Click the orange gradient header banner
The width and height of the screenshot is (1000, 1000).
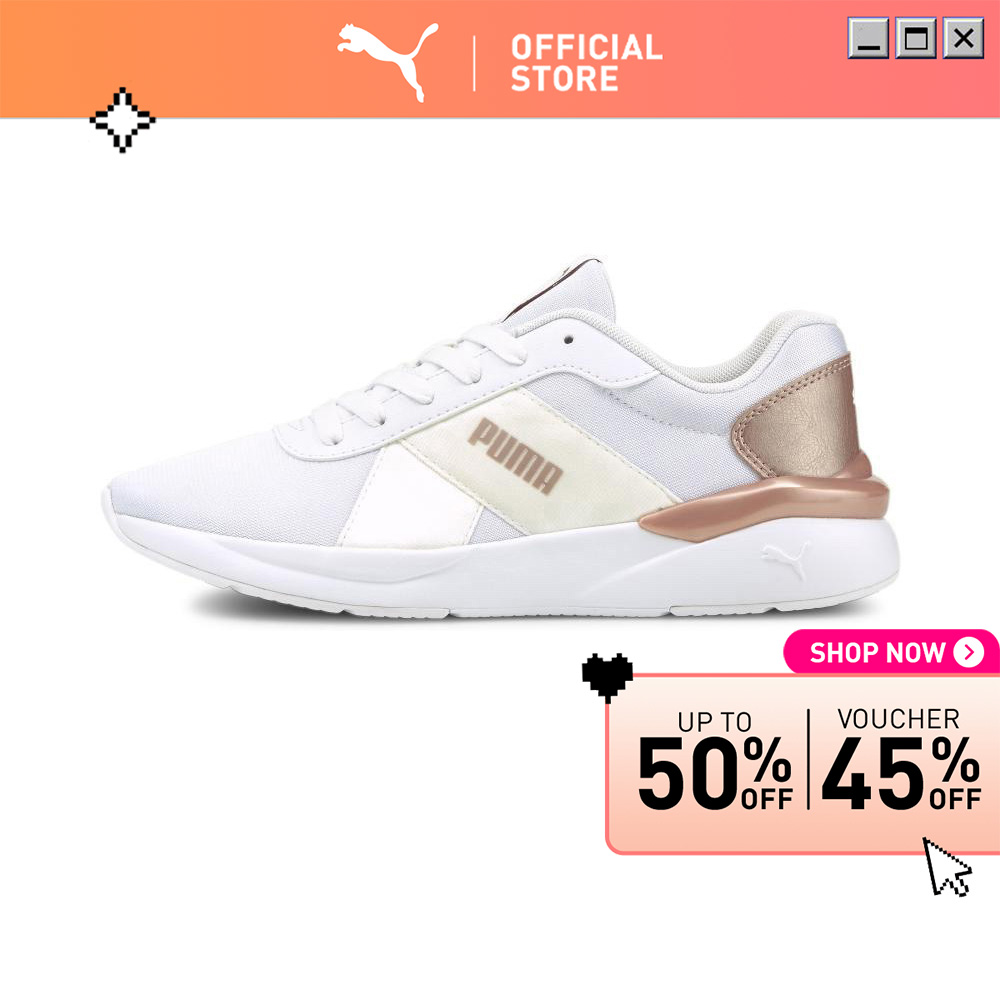tap(500, 59)
